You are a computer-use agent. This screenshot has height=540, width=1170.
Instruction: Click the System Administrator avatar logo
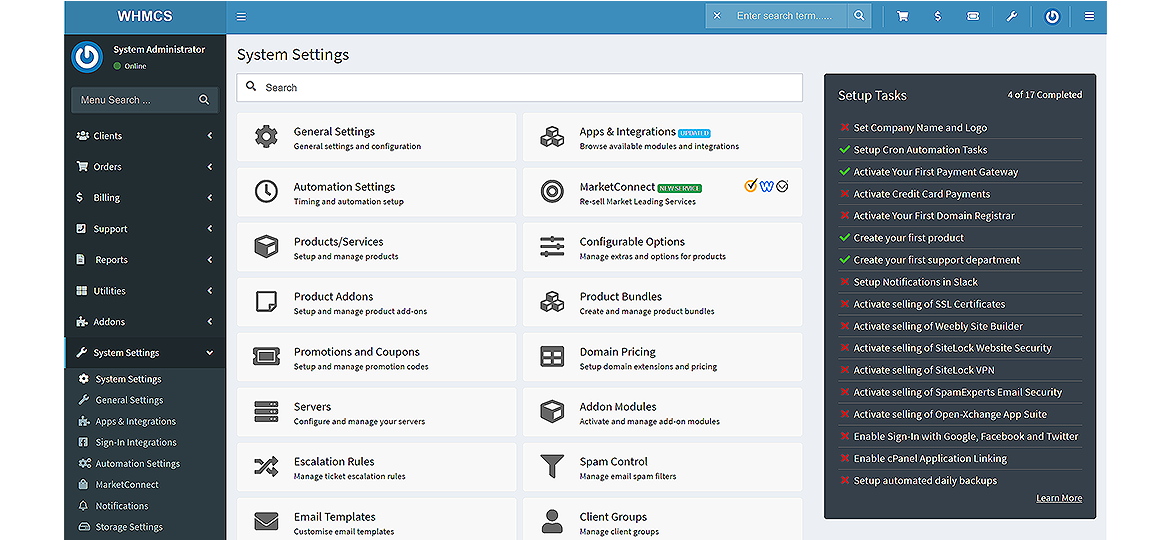(x=87, y=57)
